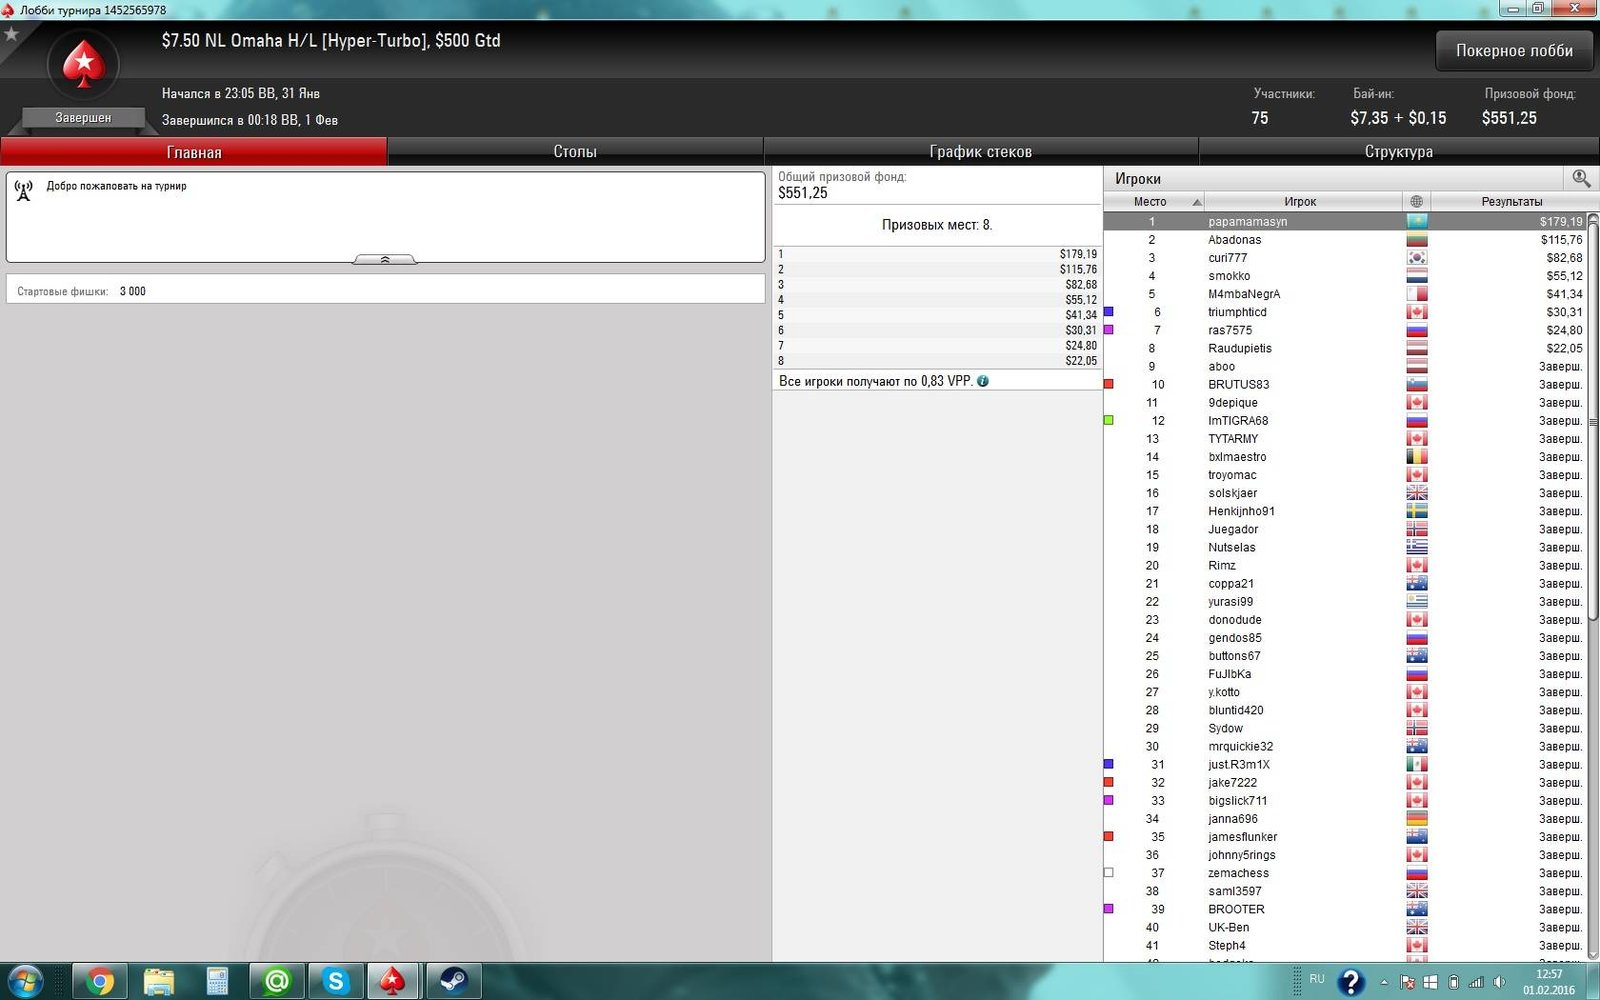Click the broadcast antenna chat icon
The height and width of the screenshot is (1000, 1600).
click(24, 190)
